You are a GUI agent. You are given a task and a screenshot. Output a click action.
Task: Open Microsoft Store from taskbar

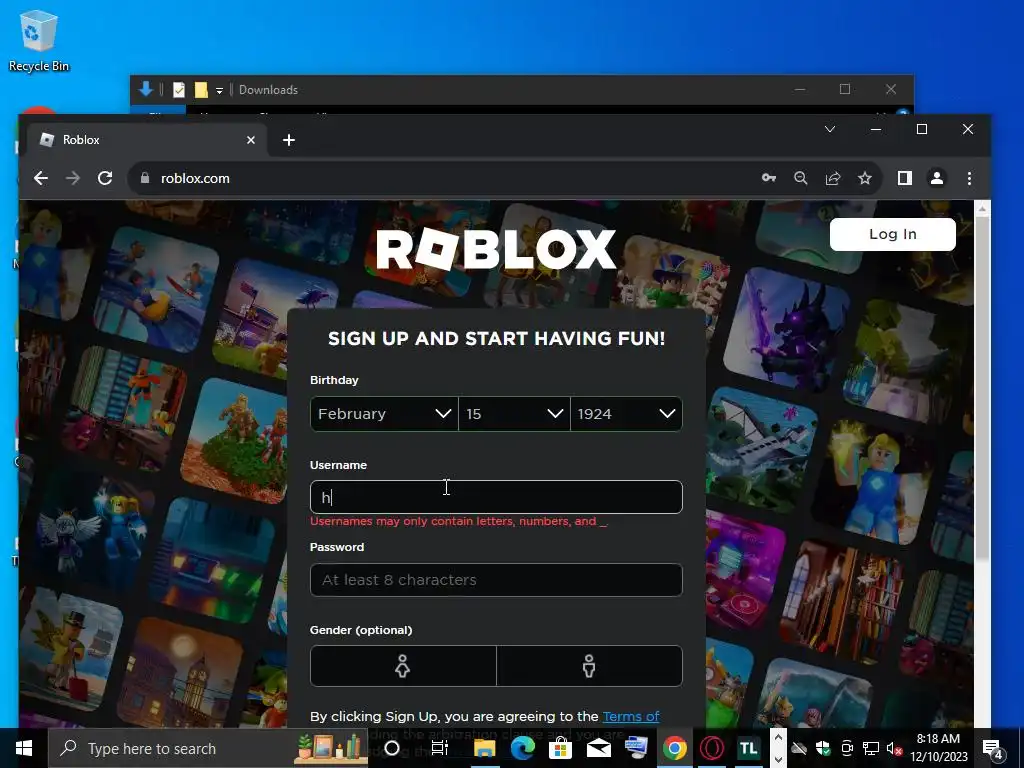click(x=560, y=748)
